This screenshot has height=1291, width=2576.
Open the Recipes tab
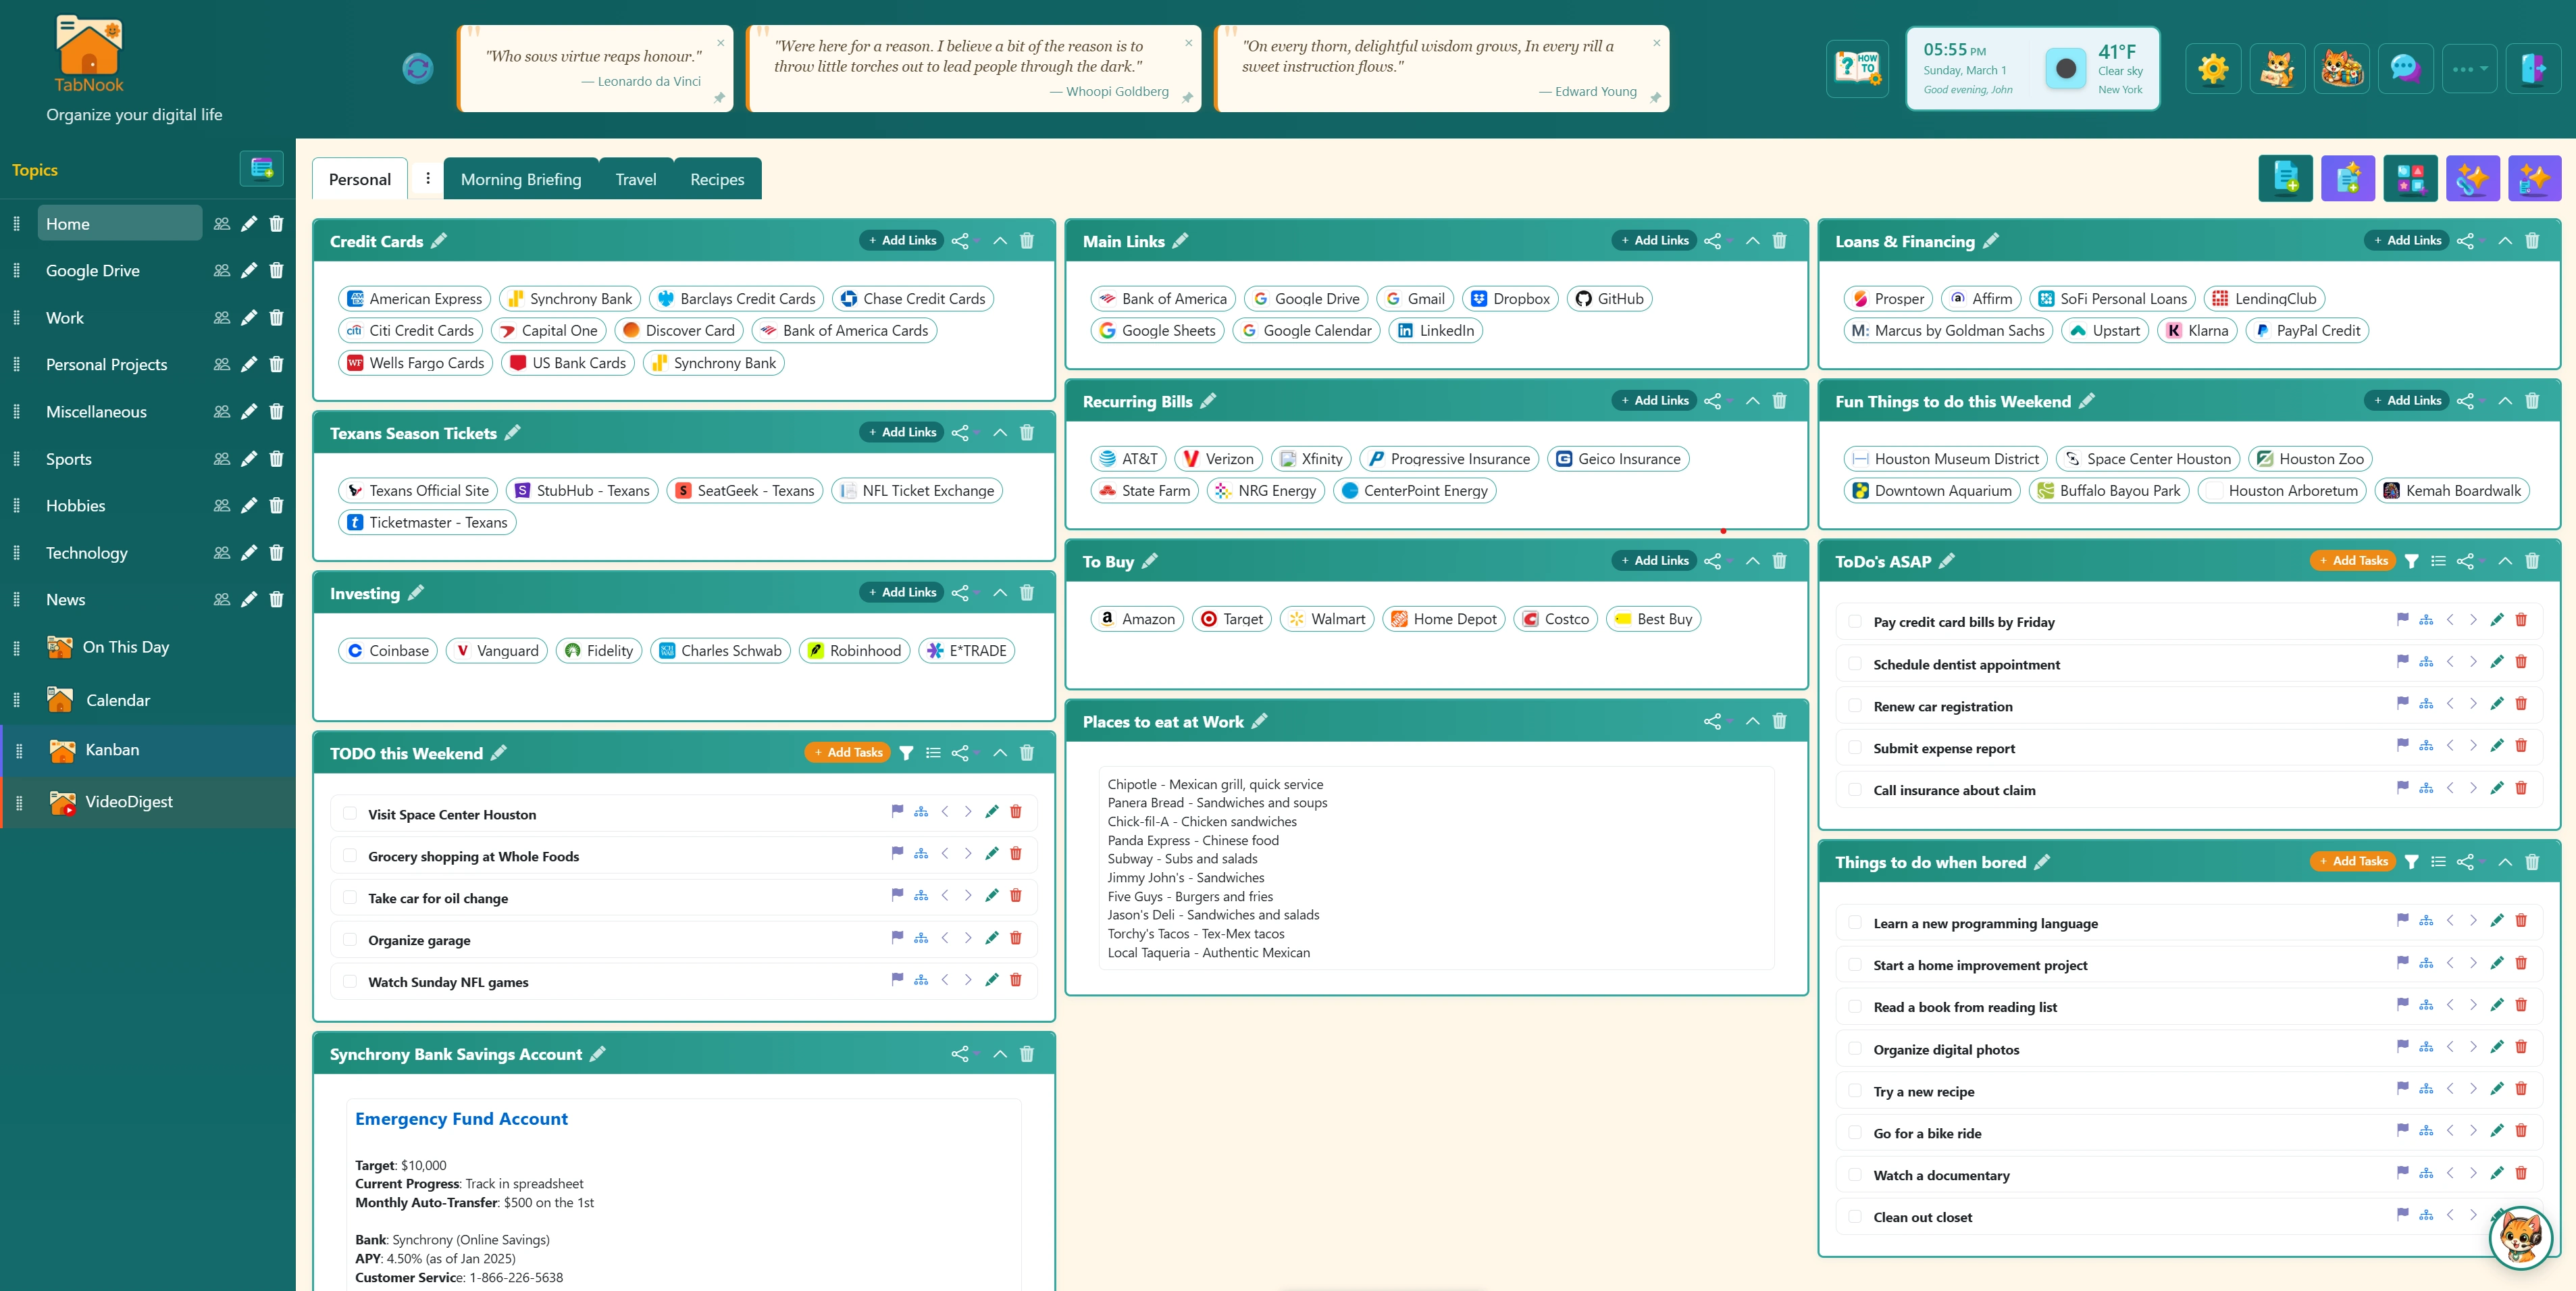pyautogui.click(x=716, y=179)
